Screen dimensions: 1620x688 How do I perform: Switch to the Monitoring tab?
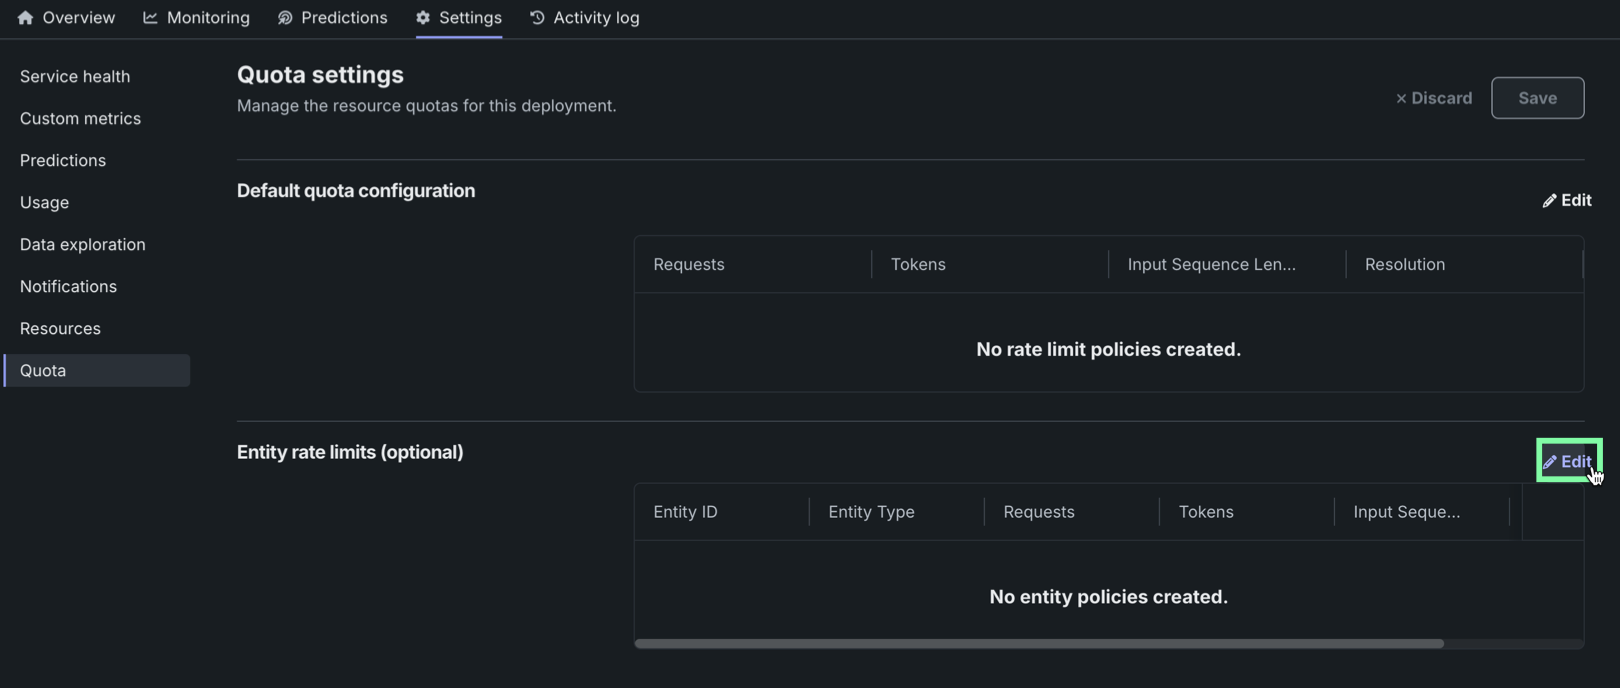pos(207,18)
